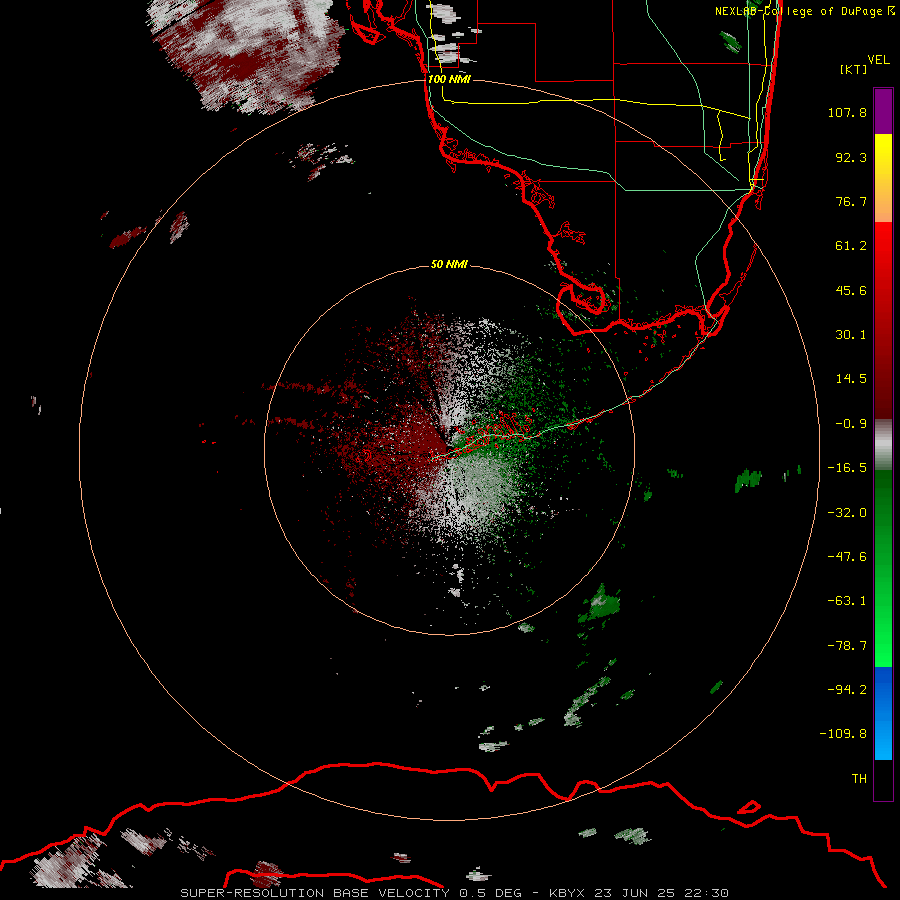Click the -0.9 velocity scale value

[x=851, y=424]
